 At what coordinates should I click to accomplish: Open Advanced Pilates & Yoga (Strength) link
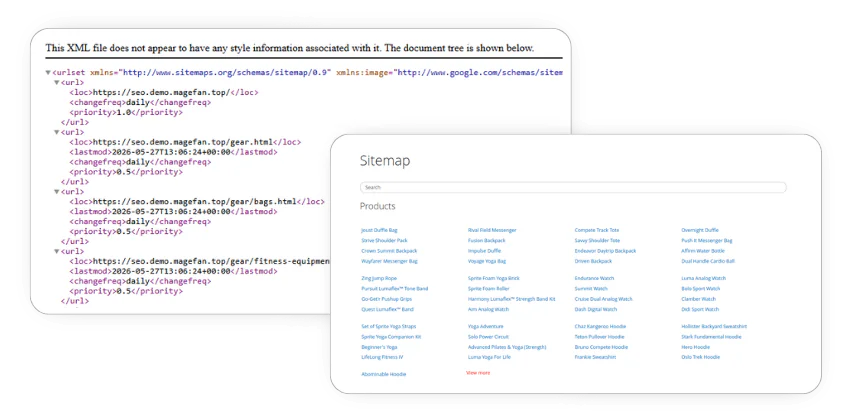pos(507,347)
